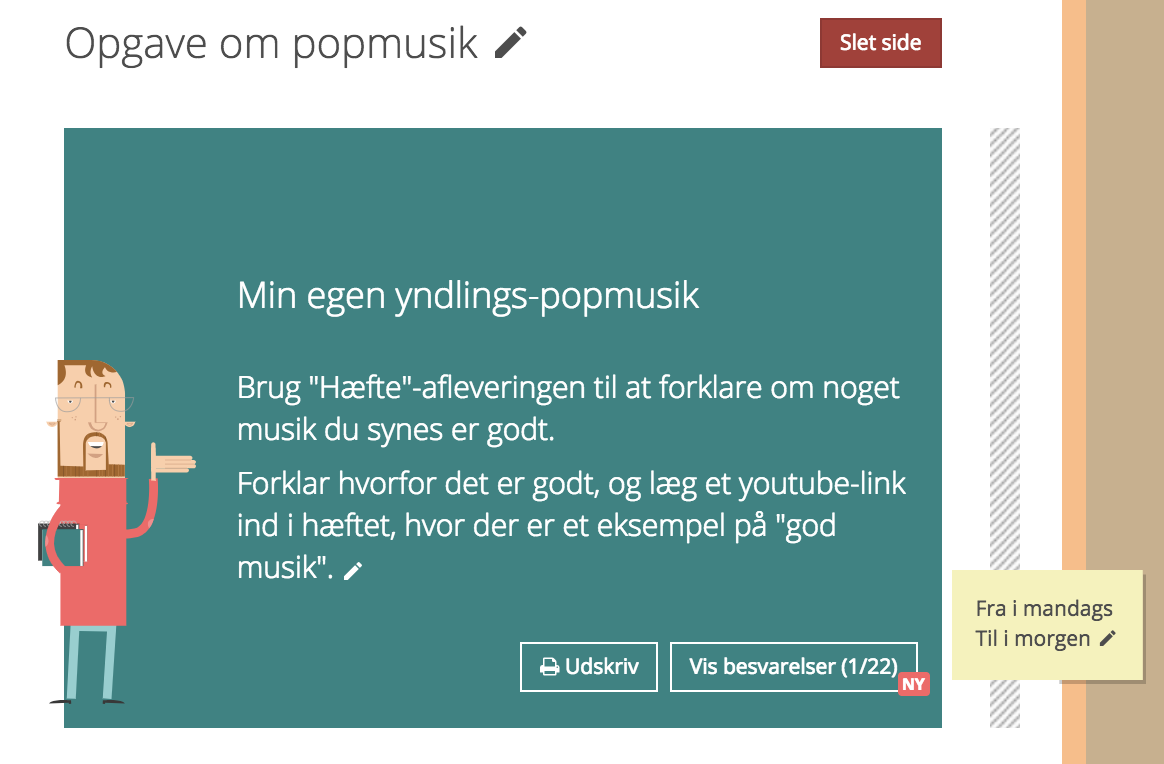
Task: Click the printer icon inside Udskriv
Action: 549,667
